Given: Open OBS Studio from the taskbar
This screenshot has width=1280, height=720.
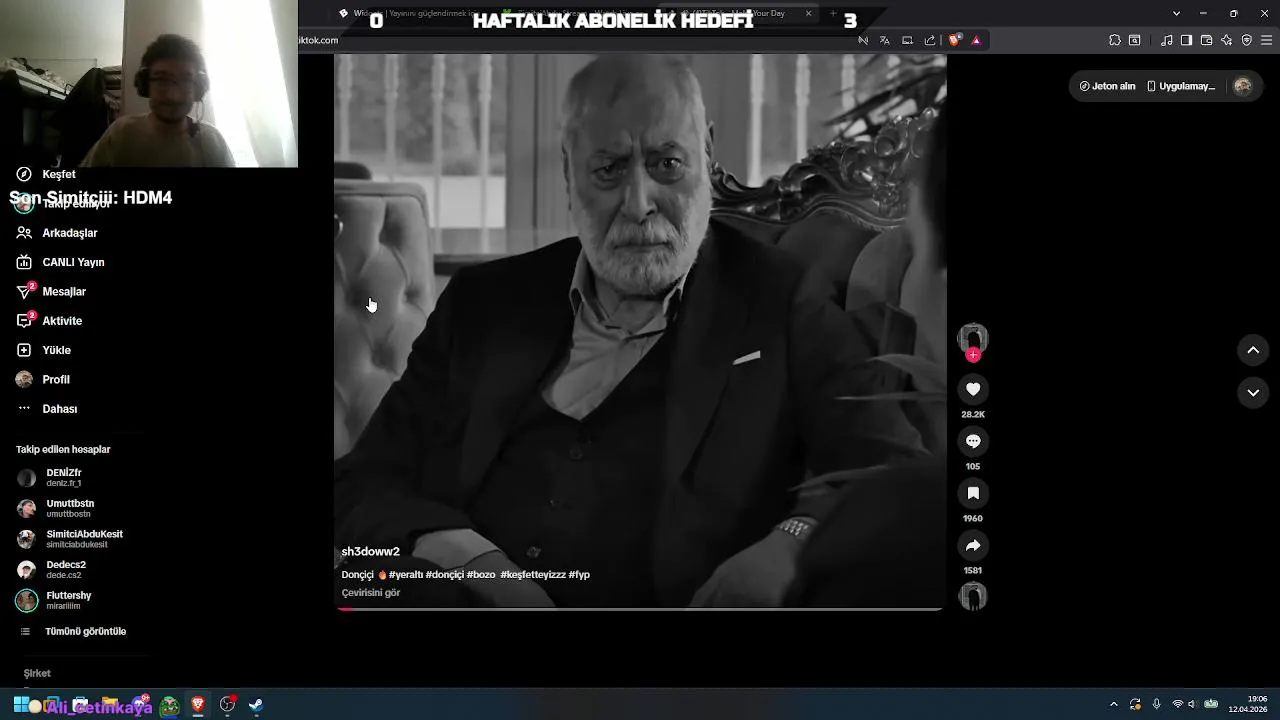Looking at the screenshot, I should click(227, 705).
